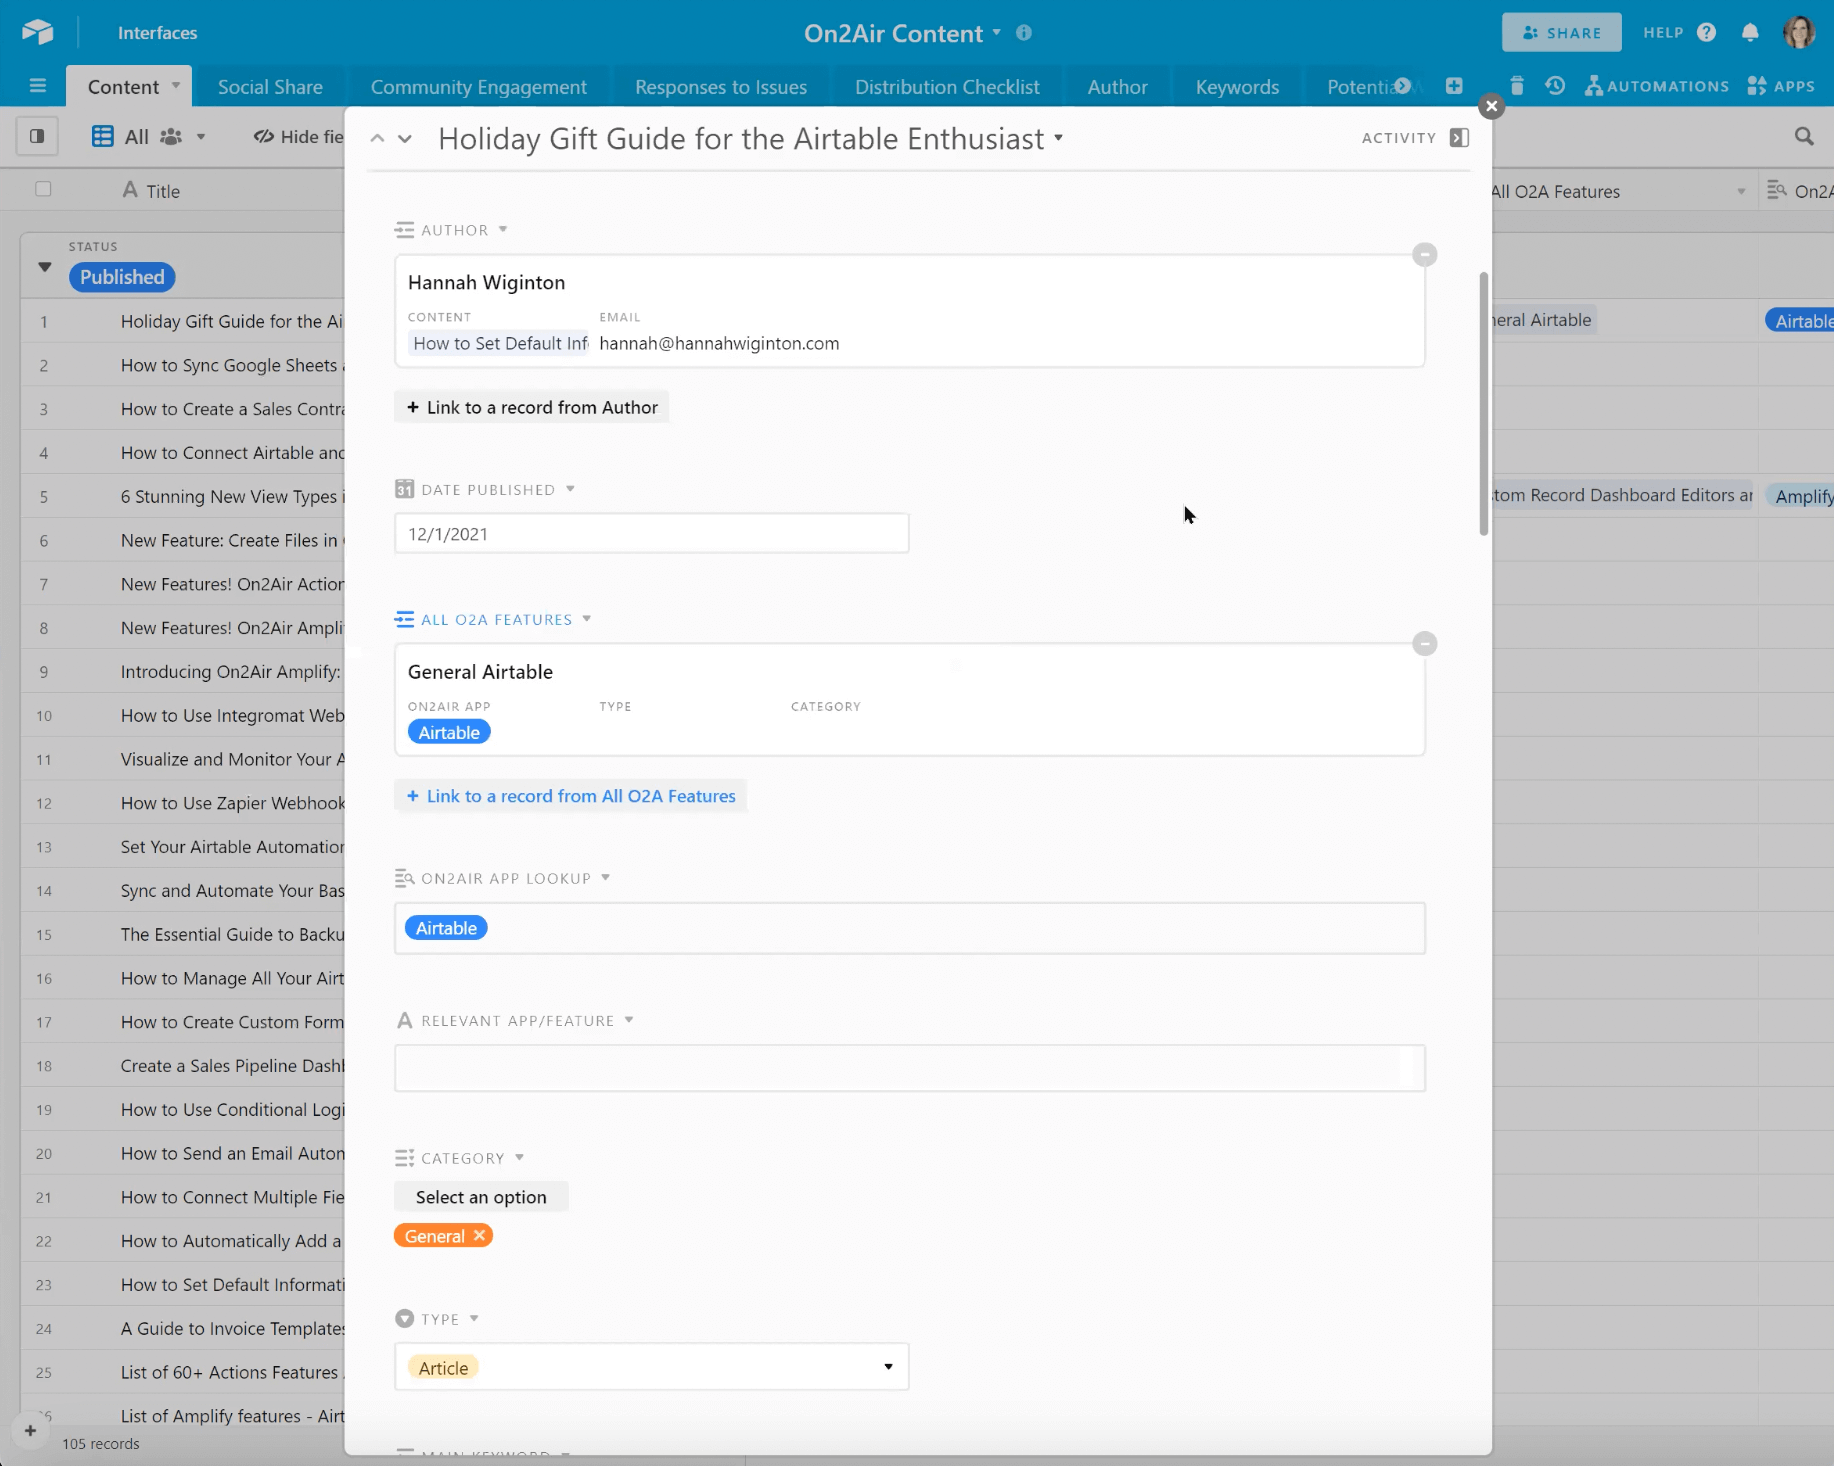Switch to Responses to Issues tab
Image resolution: width=1834 pixels, height=1466 pixels.
[x=721, y=87]
